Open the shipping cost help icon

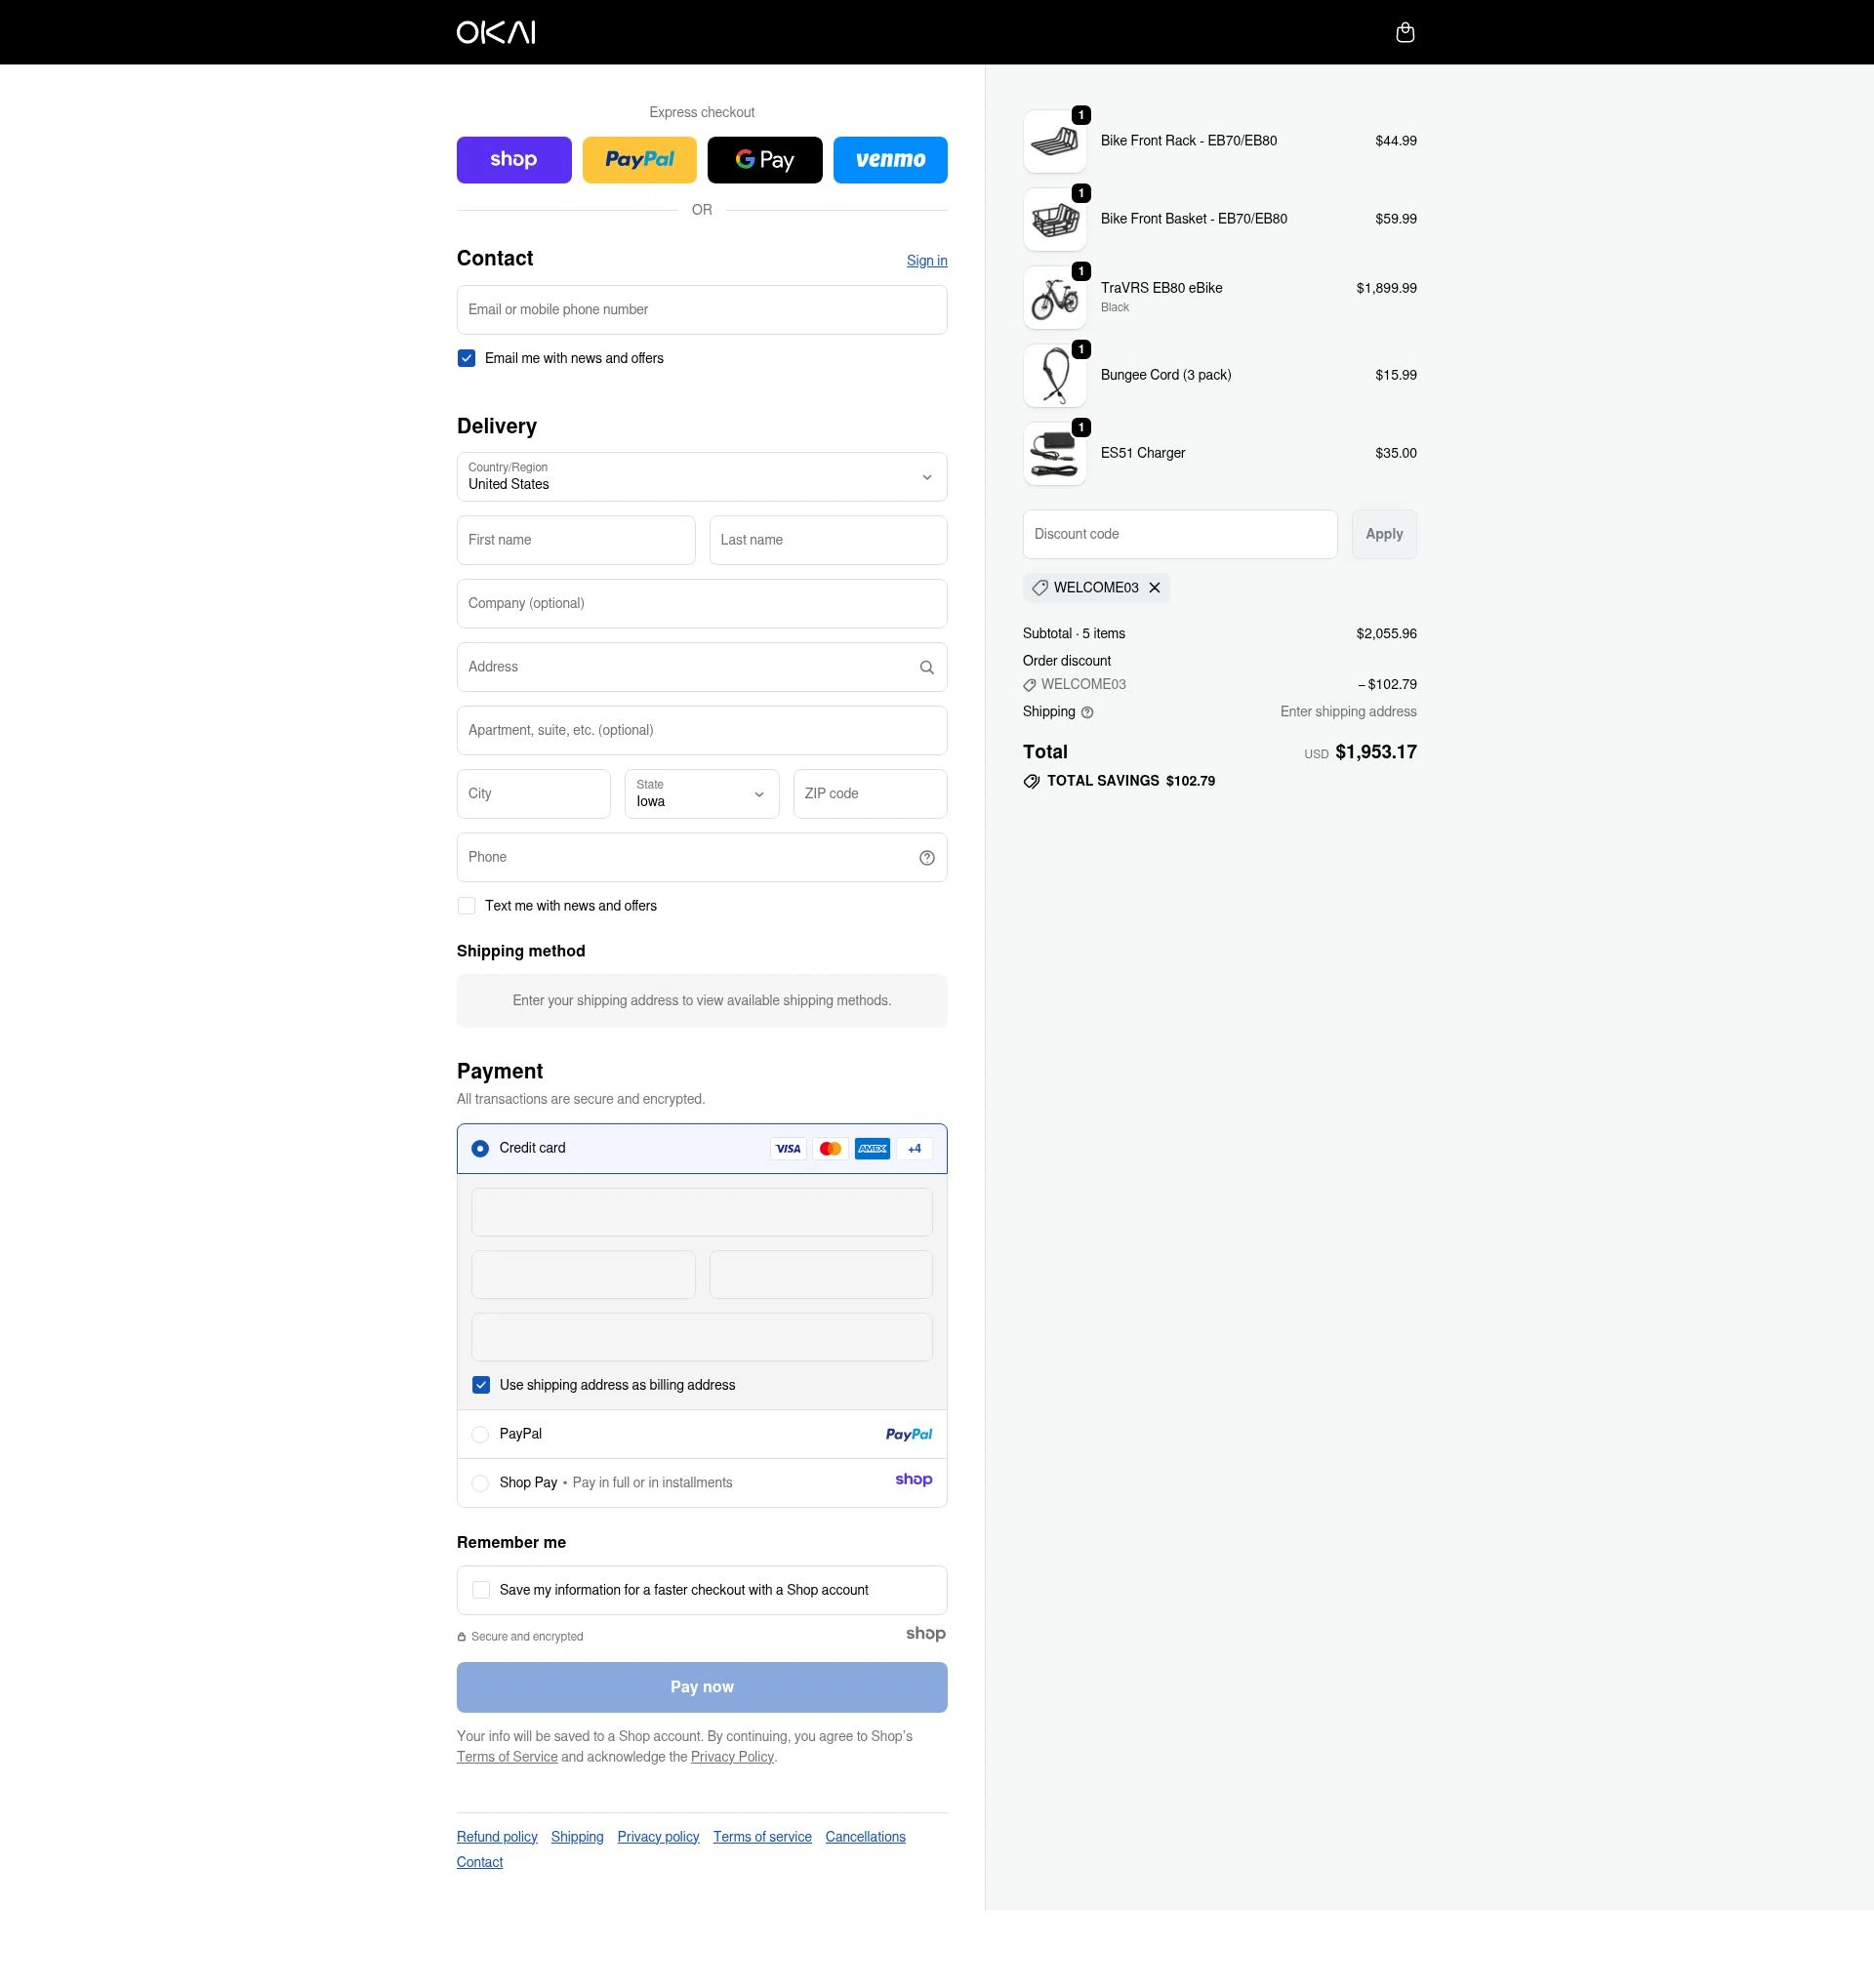click(x=1088, y=712)
